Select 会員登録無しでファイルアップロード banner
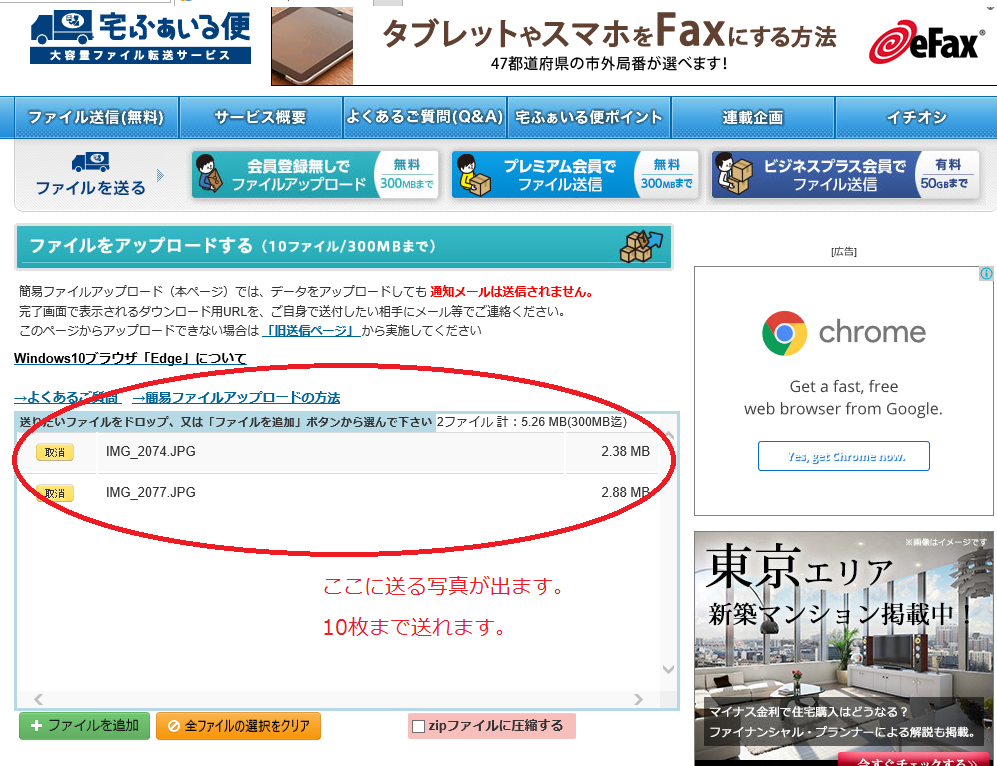 (x=315, y=175)
